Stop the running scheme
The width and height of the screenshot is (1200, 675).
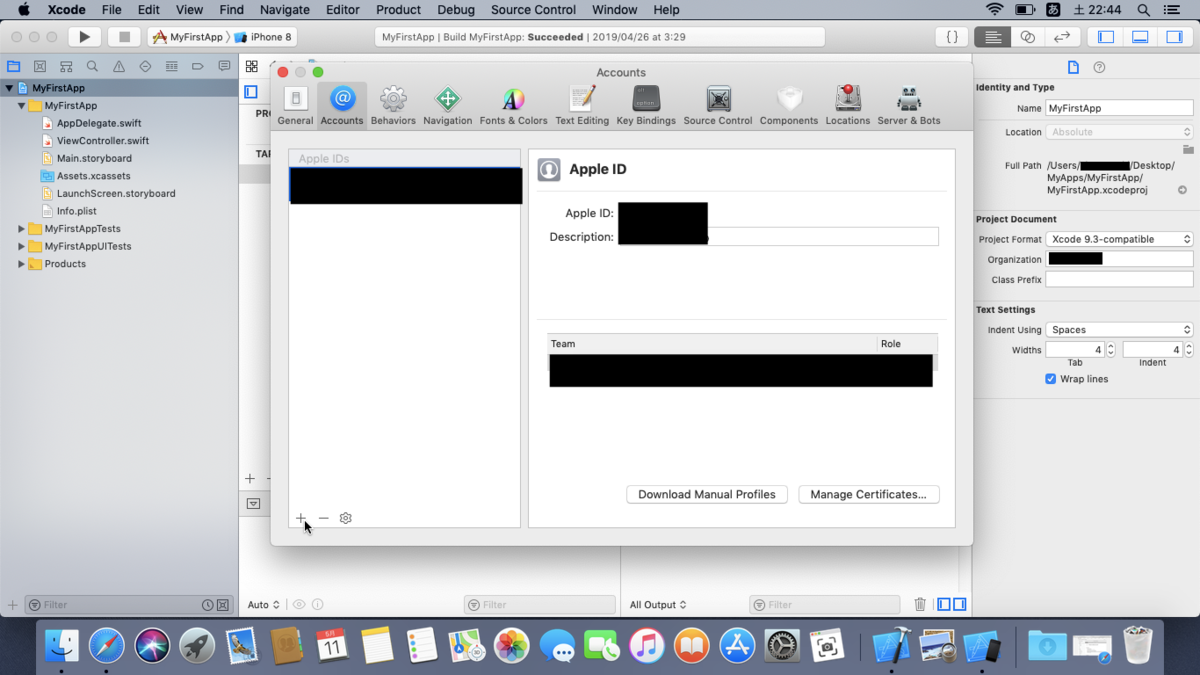pos(124,37)
